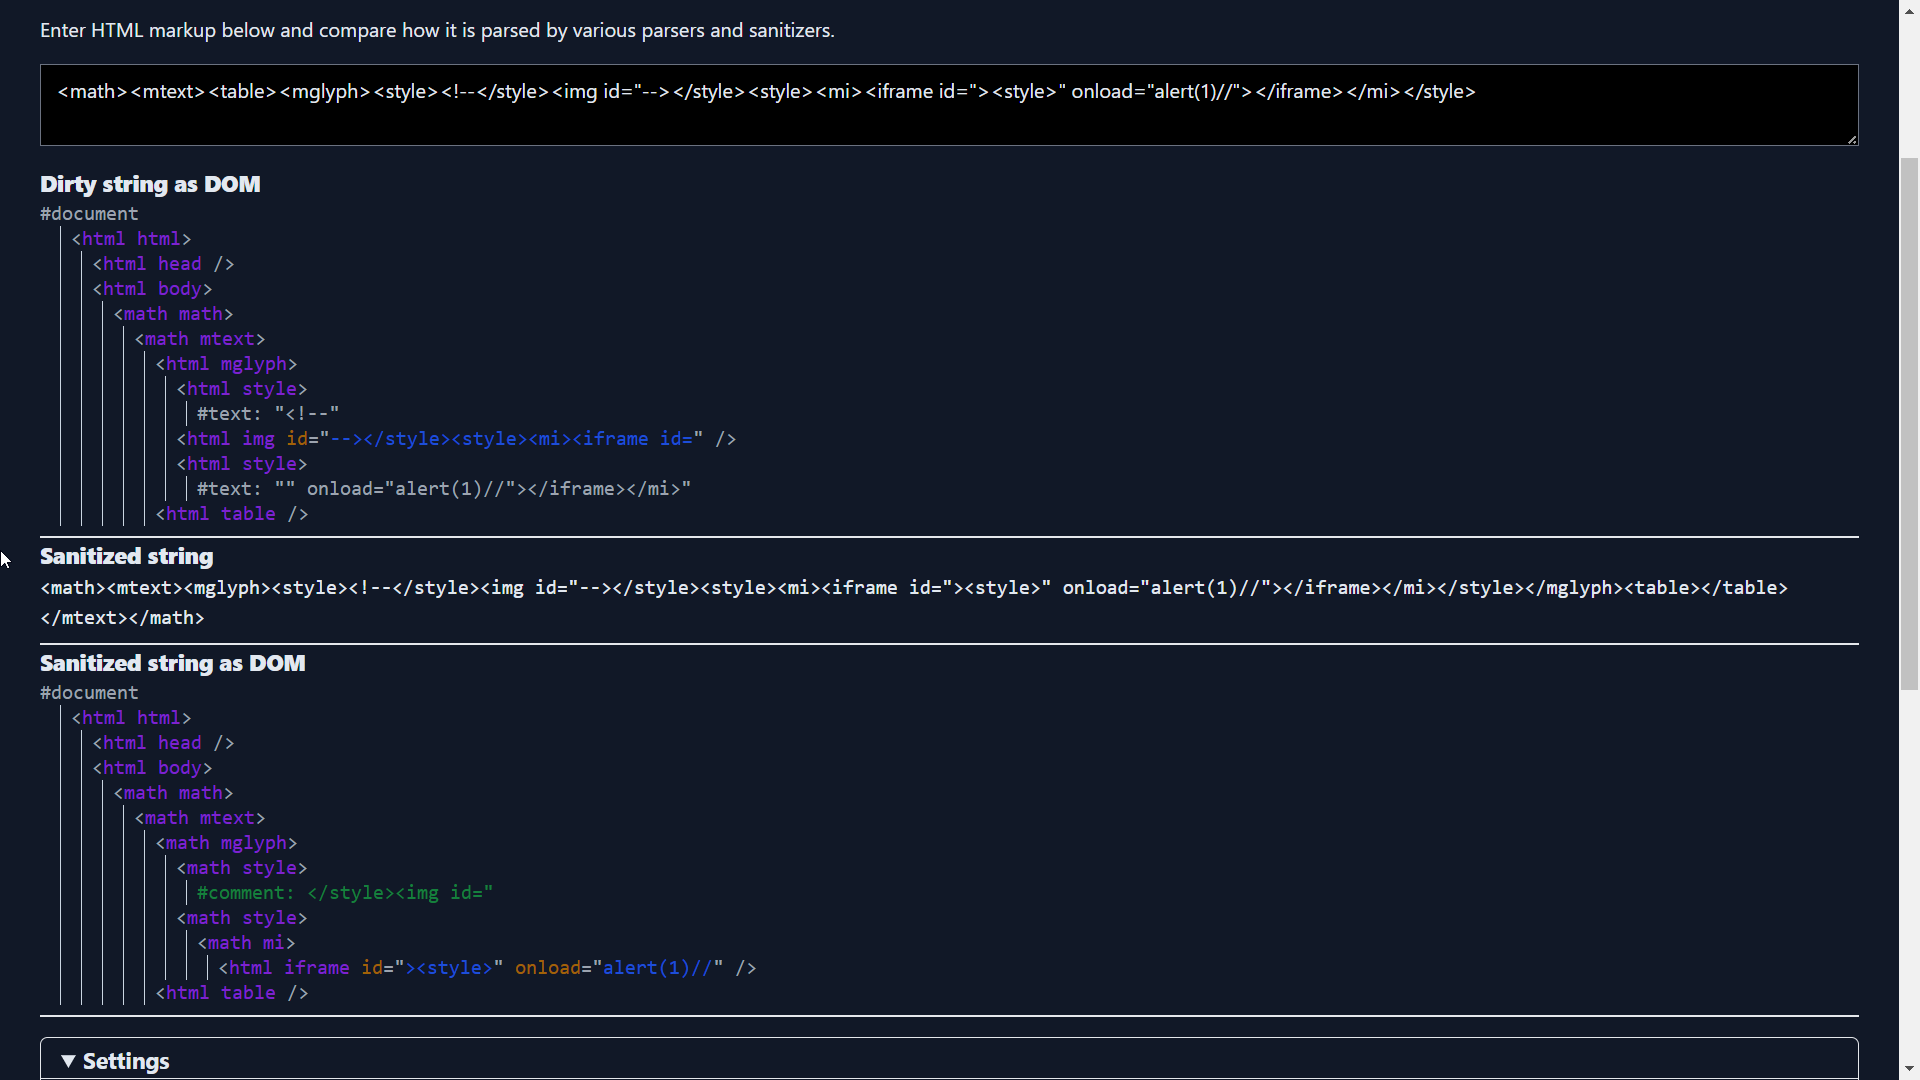Click the "<!--" text node in Dirty DOM
This screenshot has width=1920, height=1080.
(x=268, y=414)
